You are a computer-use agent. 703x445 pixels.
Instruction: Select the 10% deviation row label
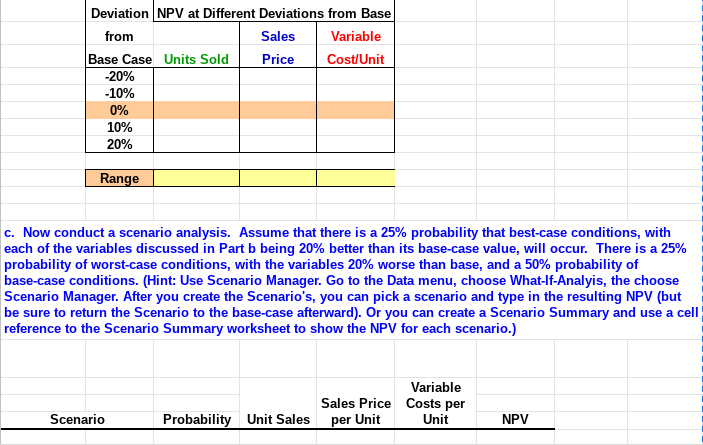tap(119, 128)
